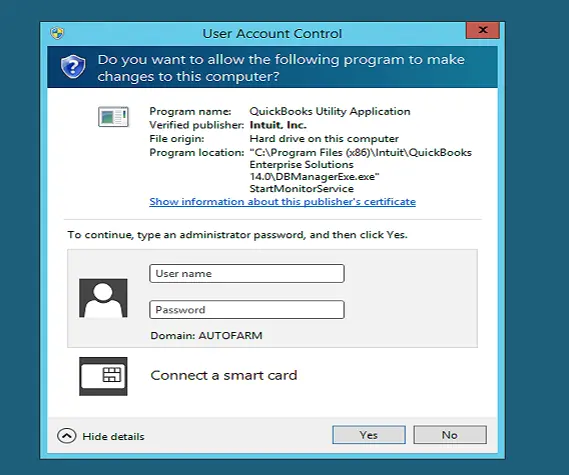Click the QuickBooks program icon
The image size is (569, 475).
(x=113, y=116)
